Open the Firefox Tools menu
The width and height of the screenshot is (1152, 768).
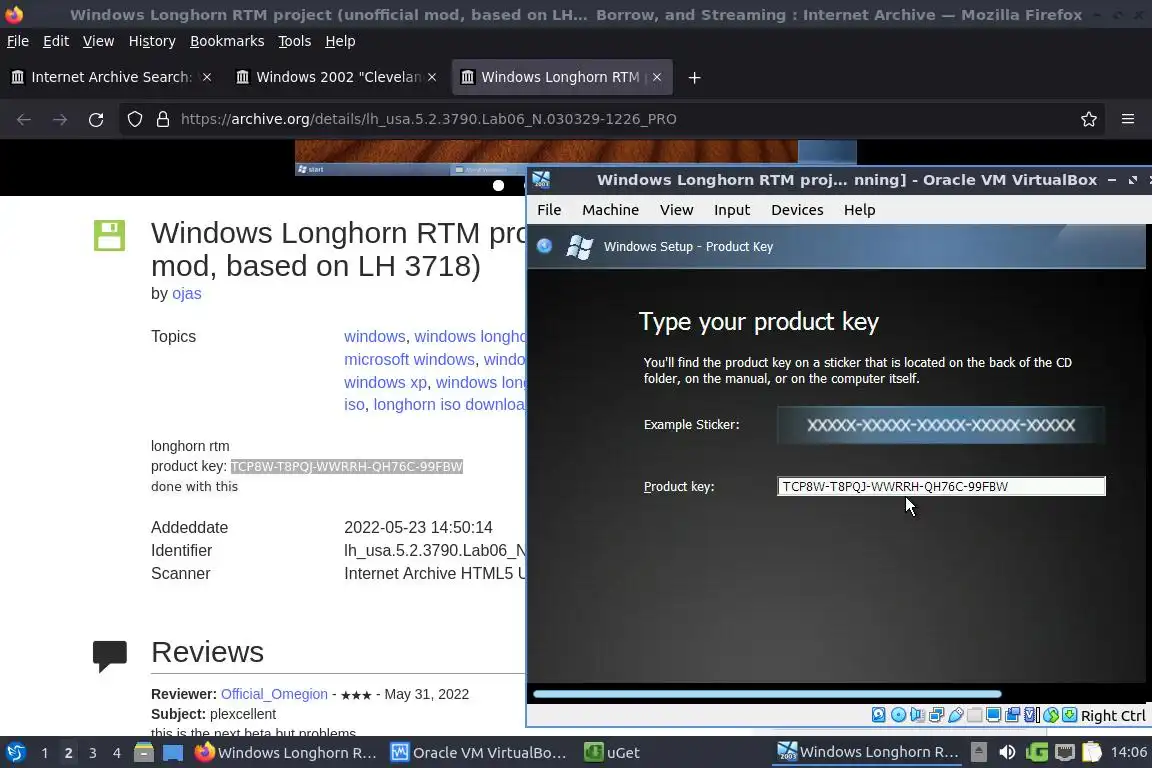click(x=295, y=41)
